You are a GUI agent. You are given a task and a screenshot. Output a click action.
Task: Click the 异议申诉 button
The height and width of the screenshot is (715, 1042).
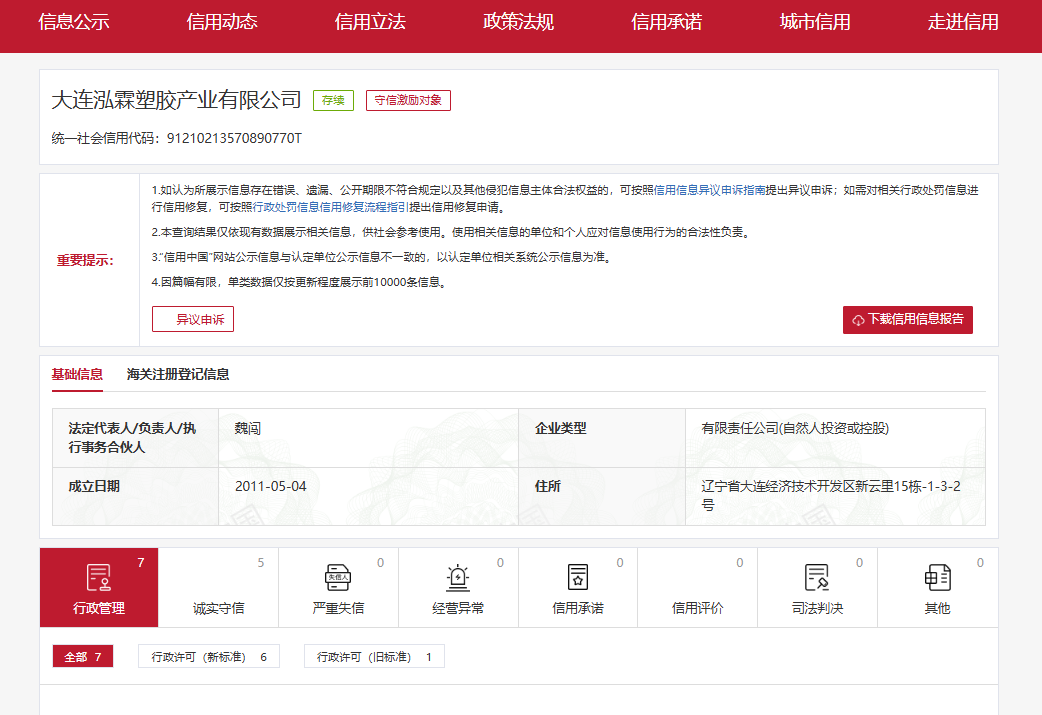coord(193,320)
